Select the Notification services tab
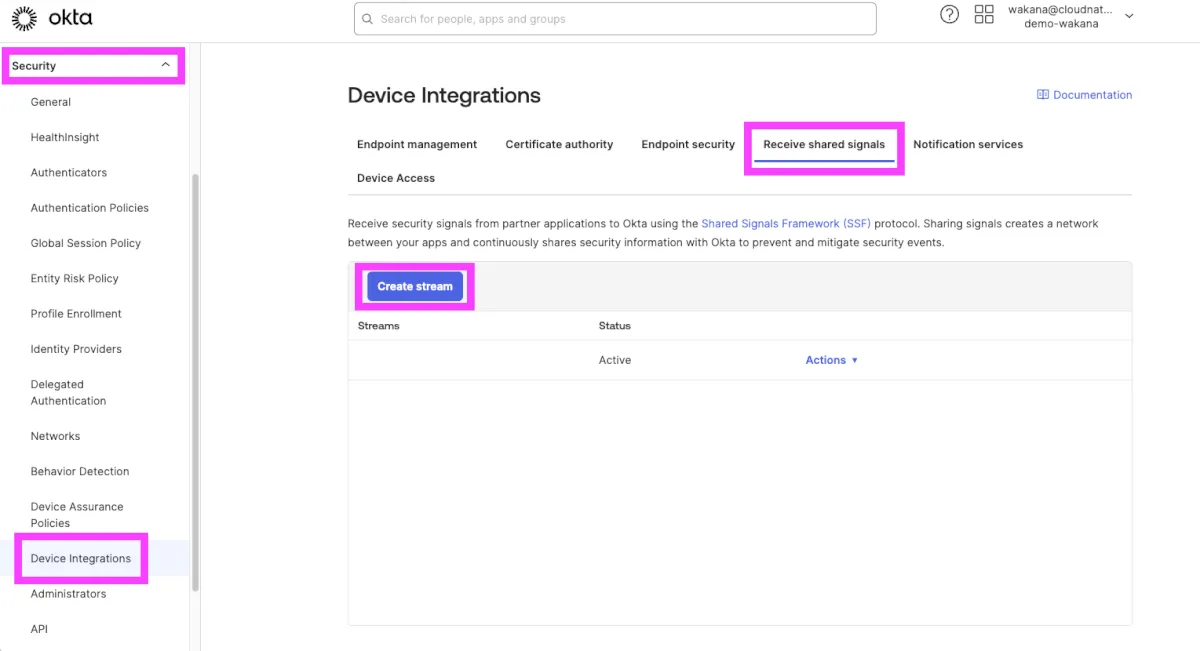 click(967, 144)
